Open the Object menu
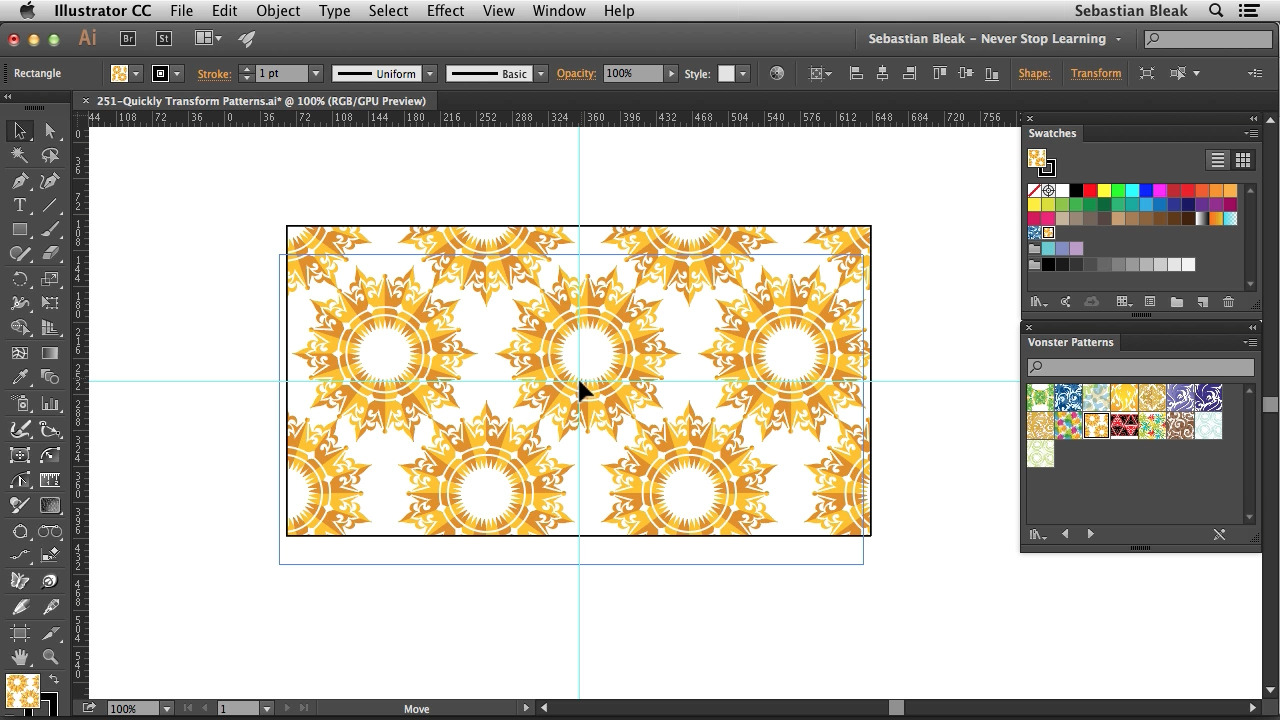This screenshot has height=720, width=1280. coord(278,11)
